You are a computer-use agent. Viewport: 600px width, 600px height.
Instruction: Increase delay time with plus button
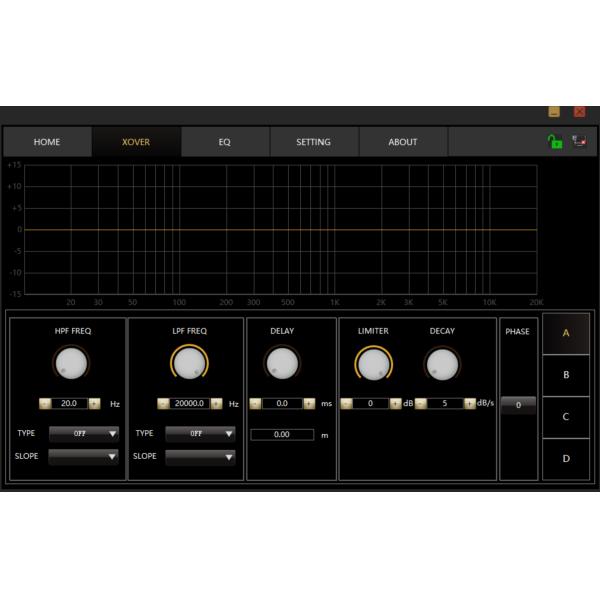(309, 404)
